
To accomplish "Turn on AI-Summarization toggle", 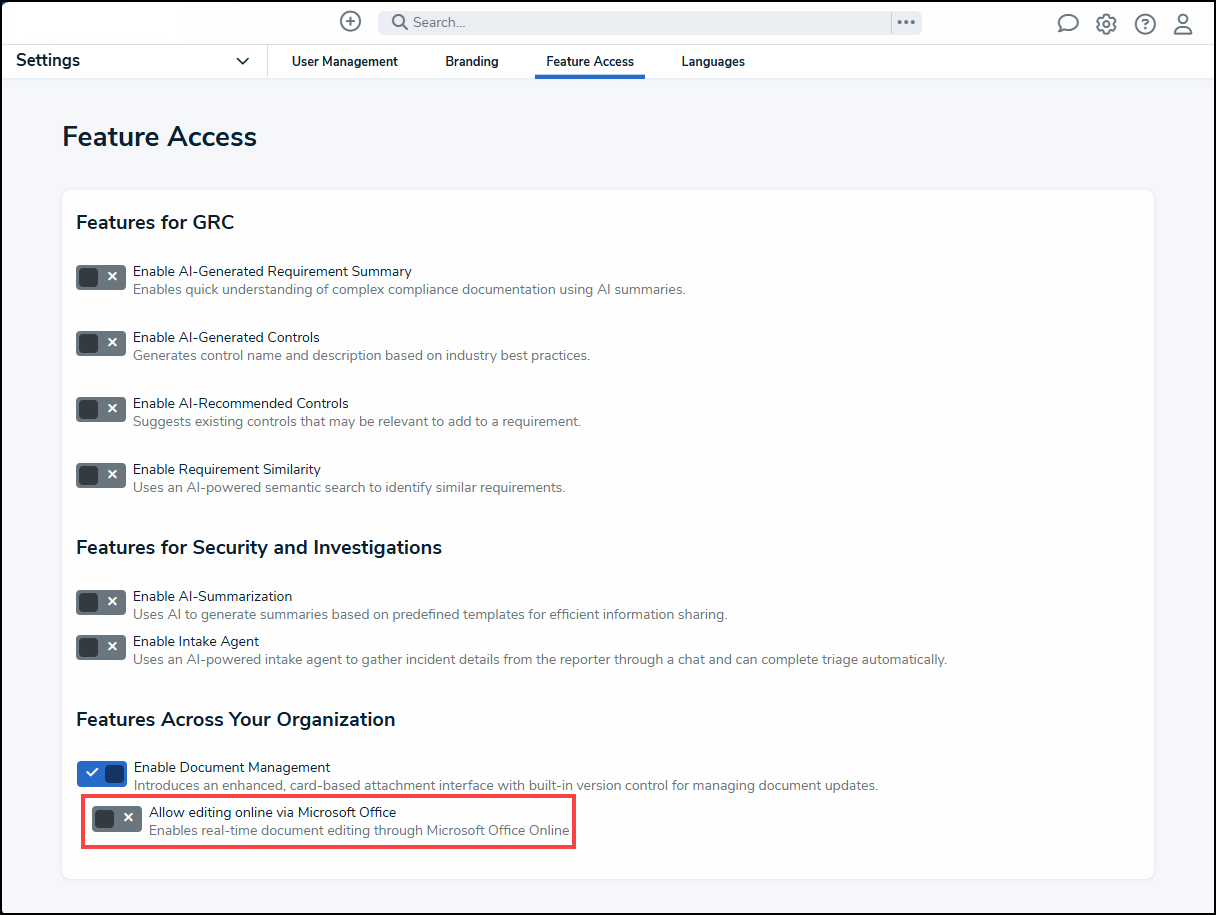I will [x=101, y=602].
